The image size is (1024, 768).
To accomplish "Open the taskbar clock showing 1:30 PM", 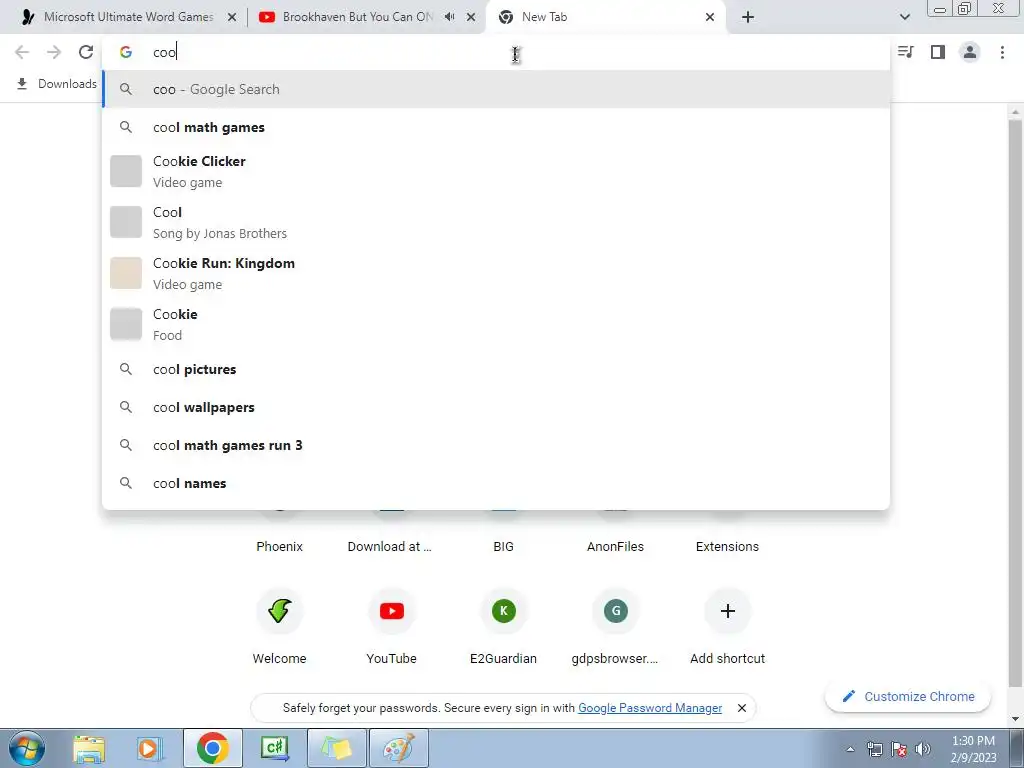I will (973, 749).
